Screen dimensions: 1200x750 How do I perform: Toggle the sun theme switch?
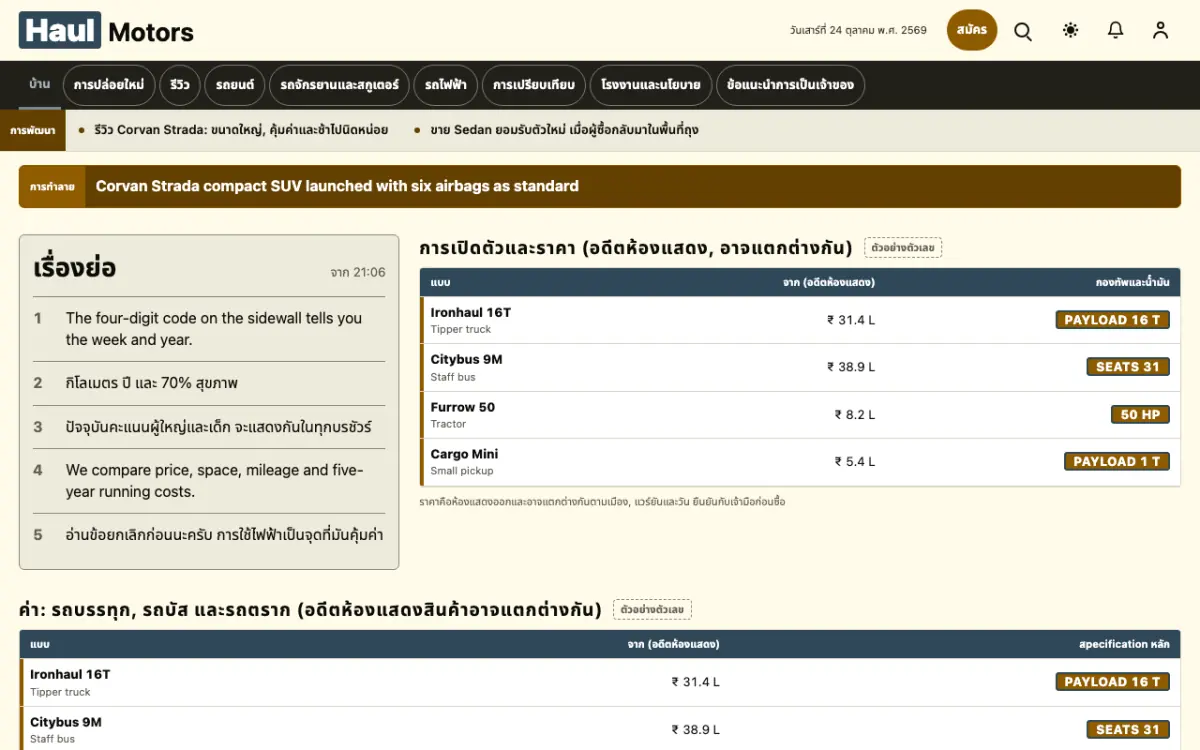(1071, 30)
